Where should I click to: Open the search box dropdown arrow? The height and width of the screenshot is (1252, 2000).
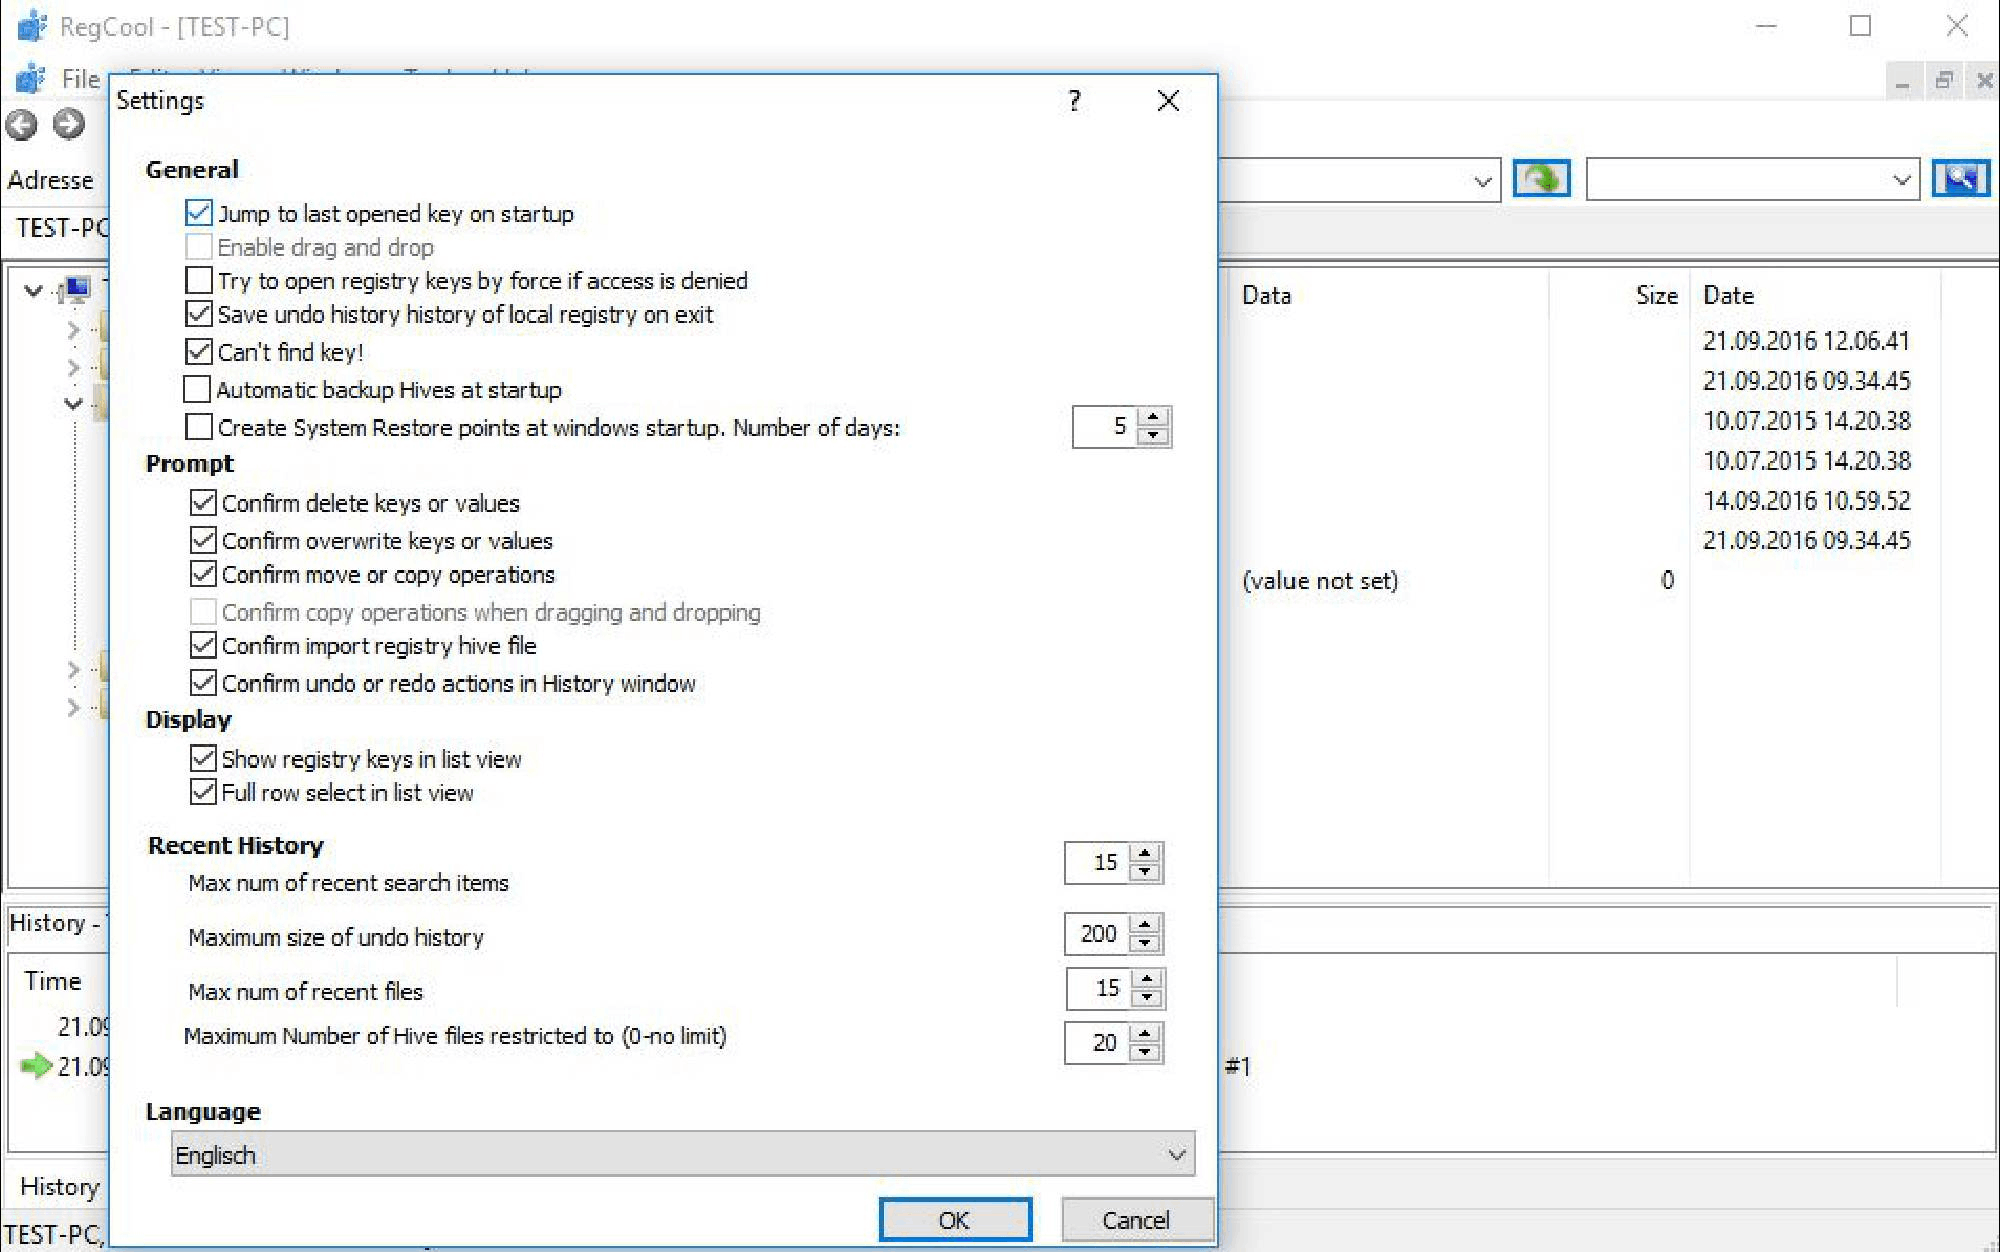[x=1901, y=181]
